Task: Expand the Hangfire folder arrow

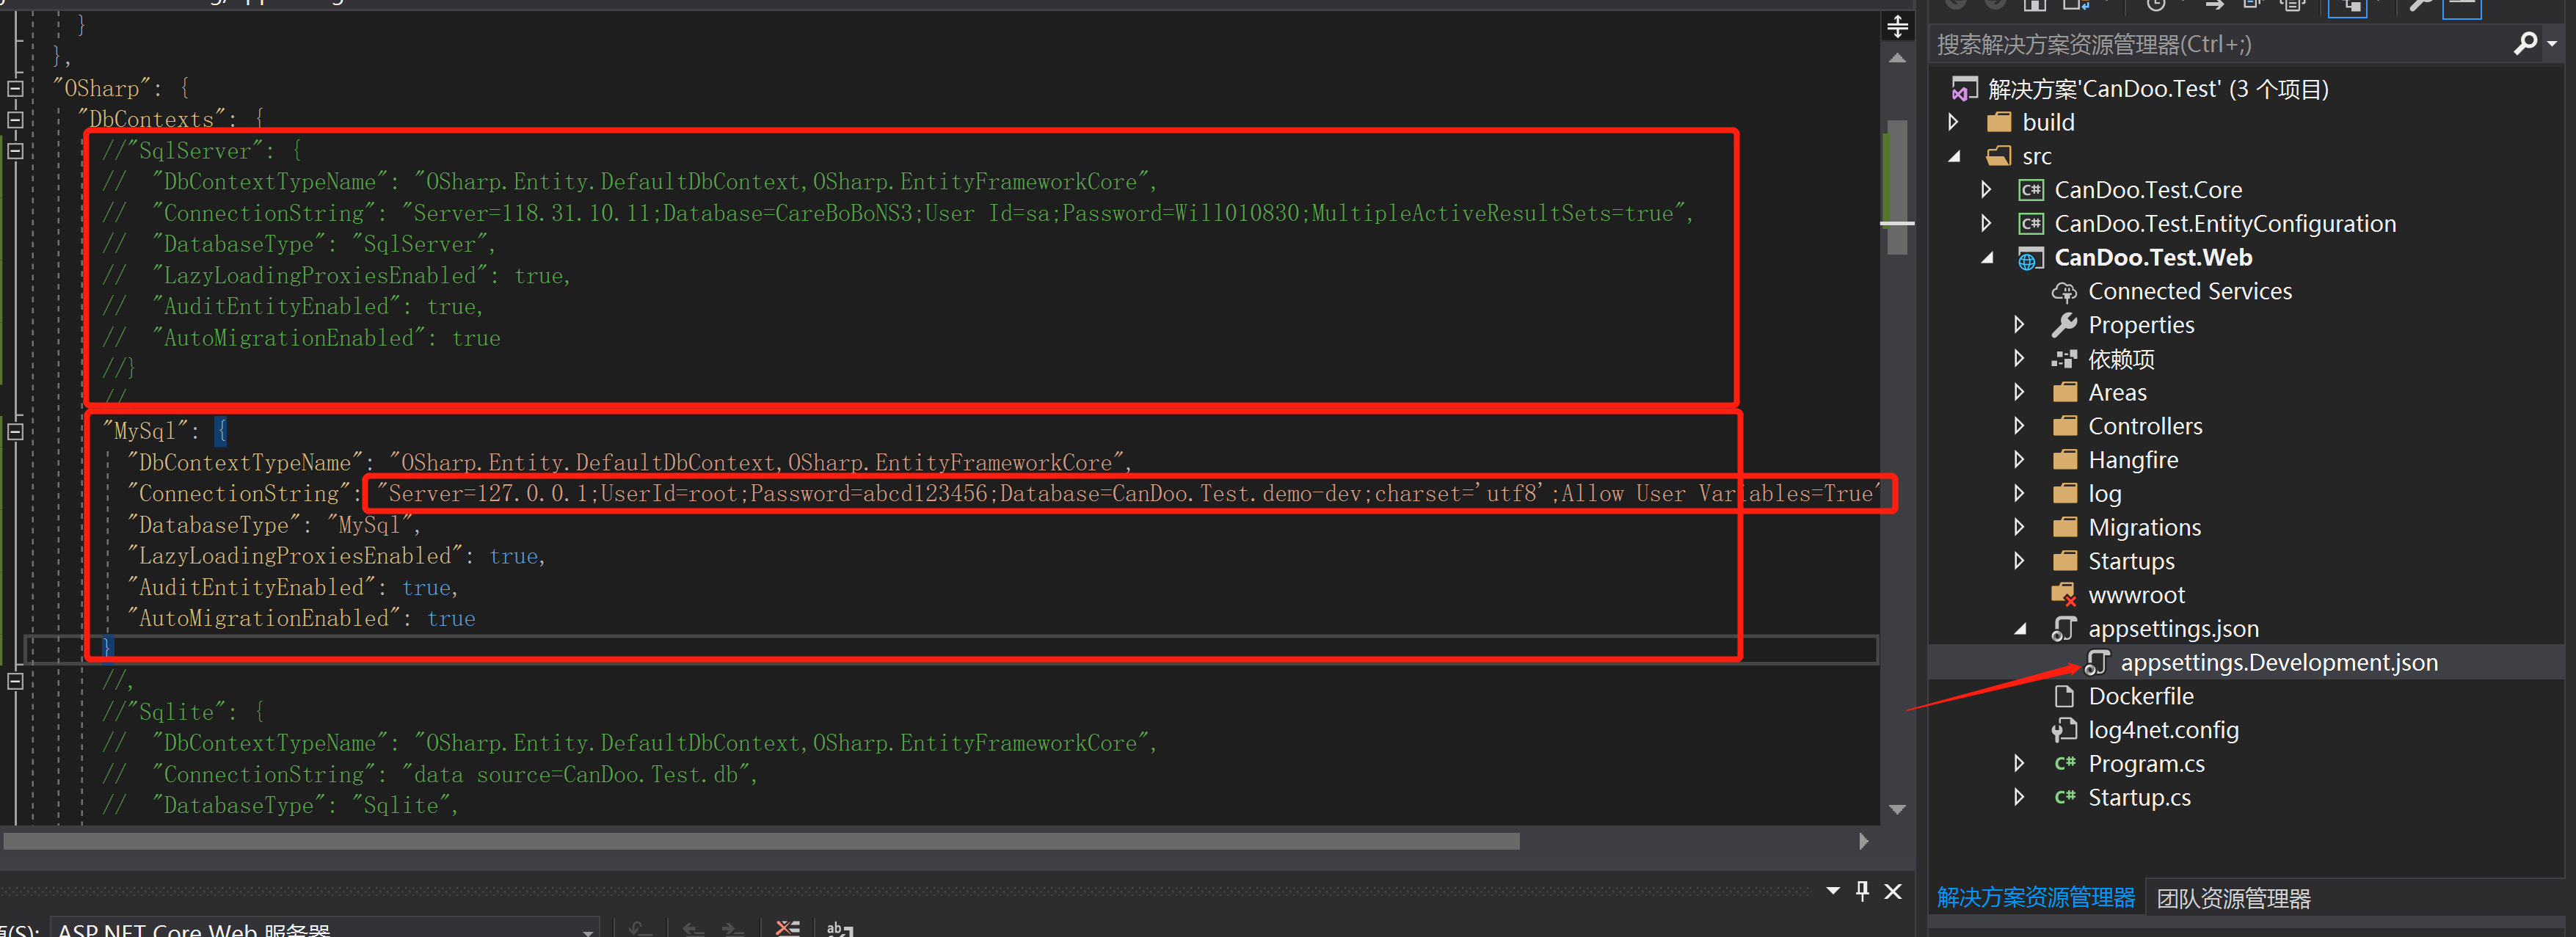Action: point(2020,460)
